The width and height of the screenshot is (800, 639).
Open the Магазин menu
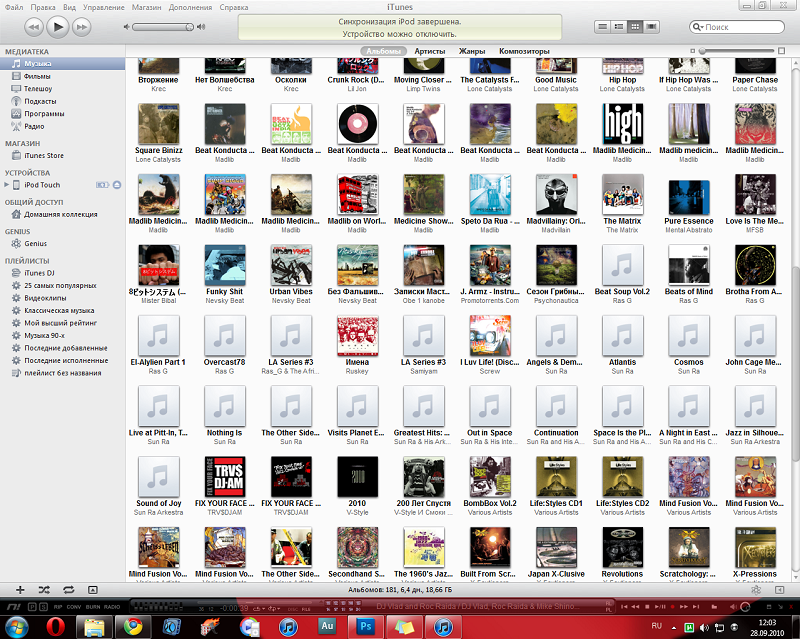pos(146,7)
